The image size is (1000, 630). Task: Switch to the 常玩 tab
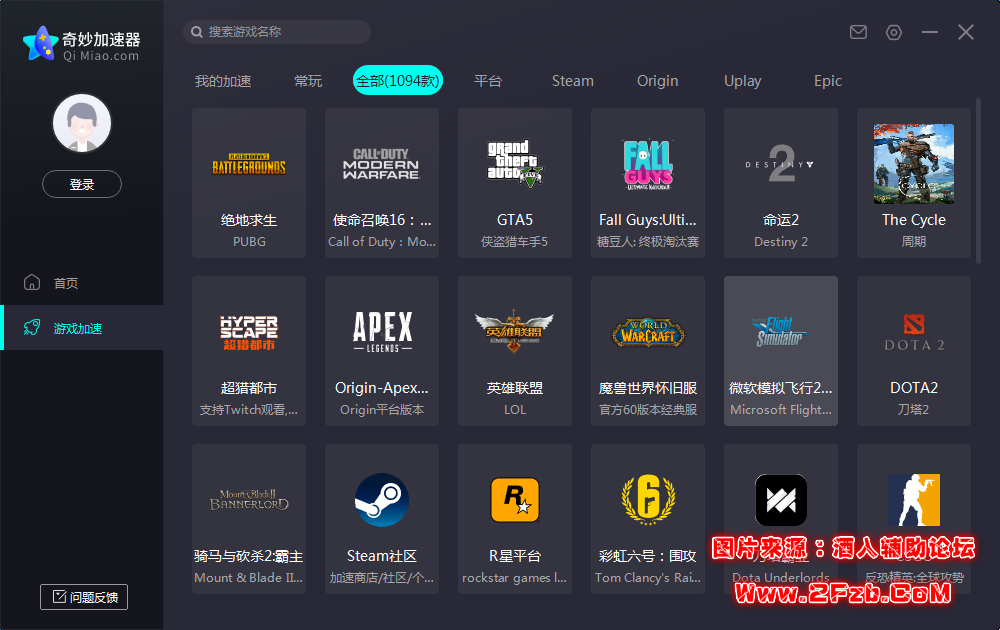tap(308, 81)
